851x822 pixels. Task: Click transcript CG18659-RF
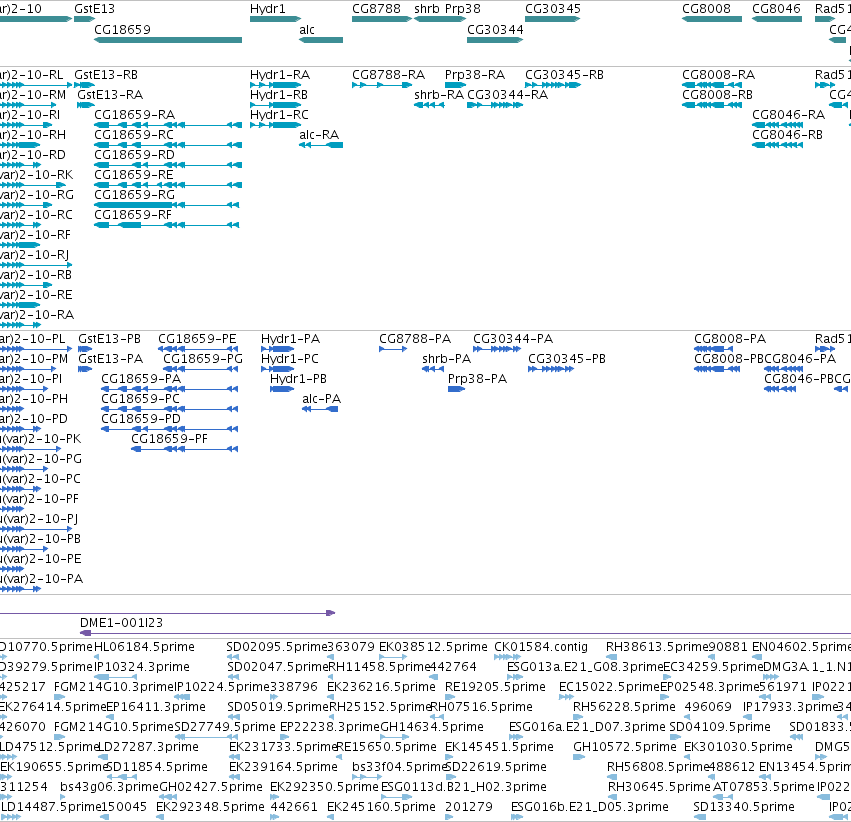(x=133, y=215)
